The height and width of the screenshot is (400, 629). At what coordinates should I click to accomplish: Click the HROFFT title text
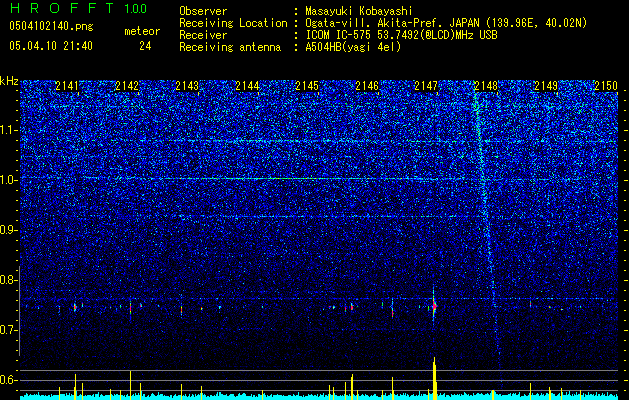61,8
